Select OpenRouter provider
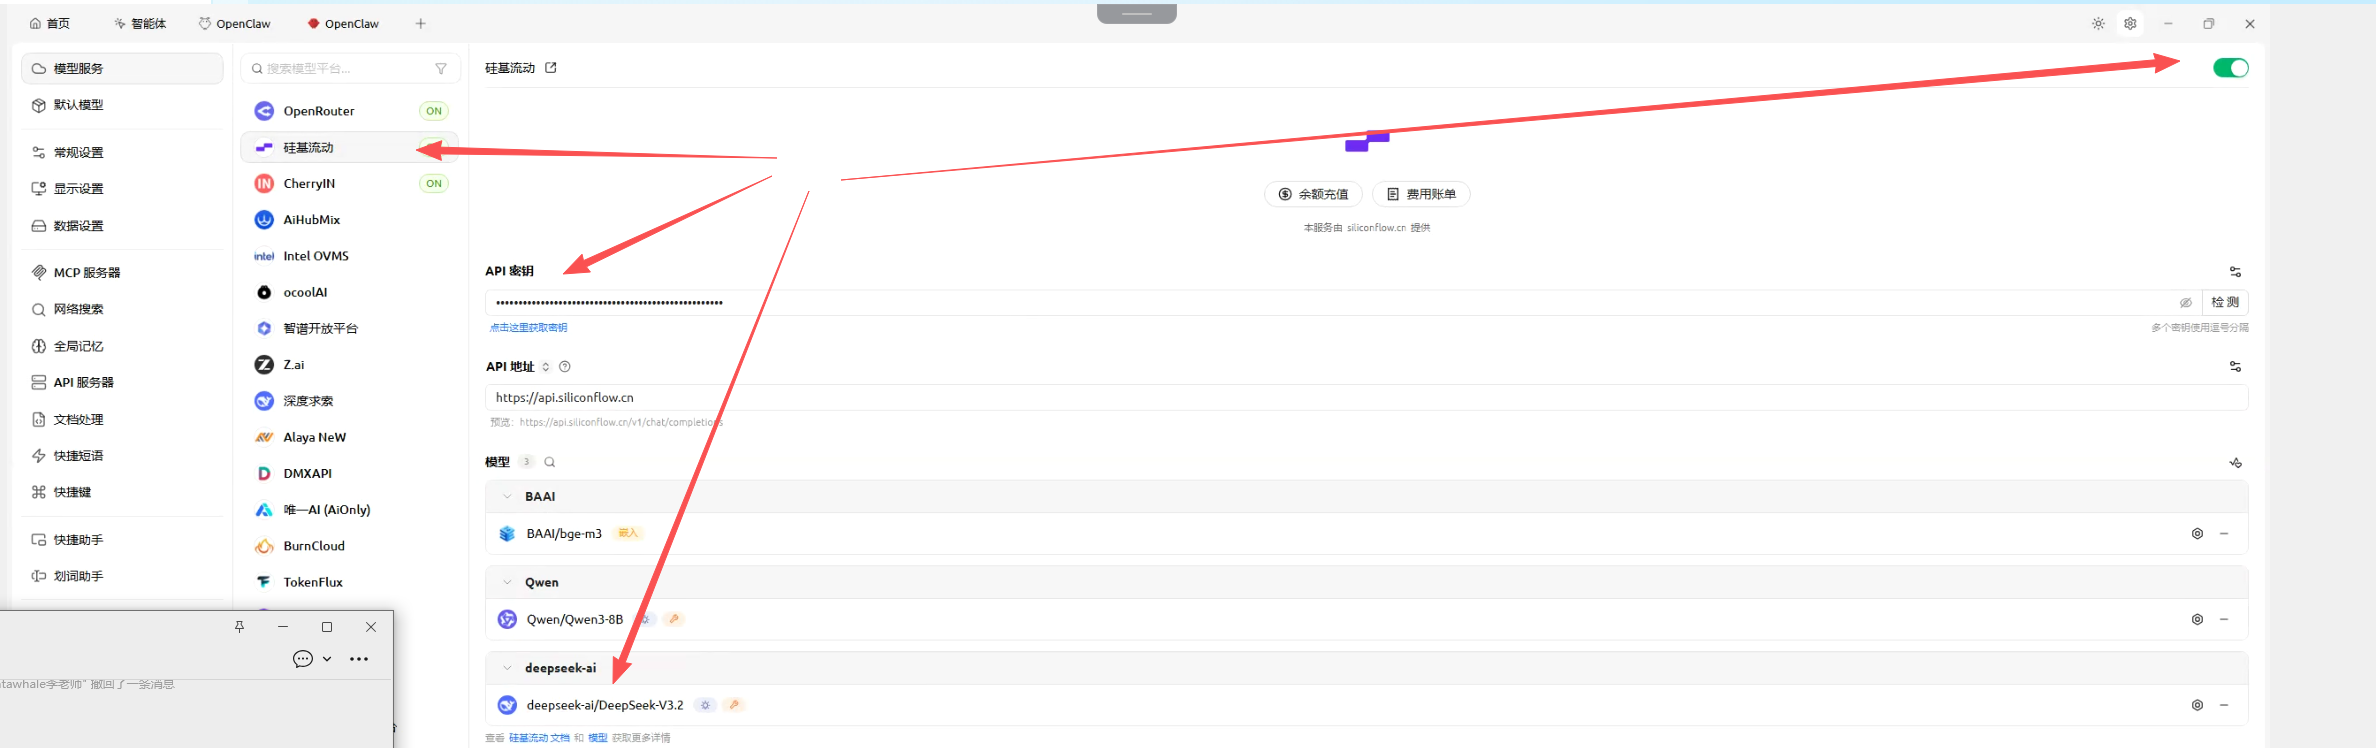 (x=350, y=111)
